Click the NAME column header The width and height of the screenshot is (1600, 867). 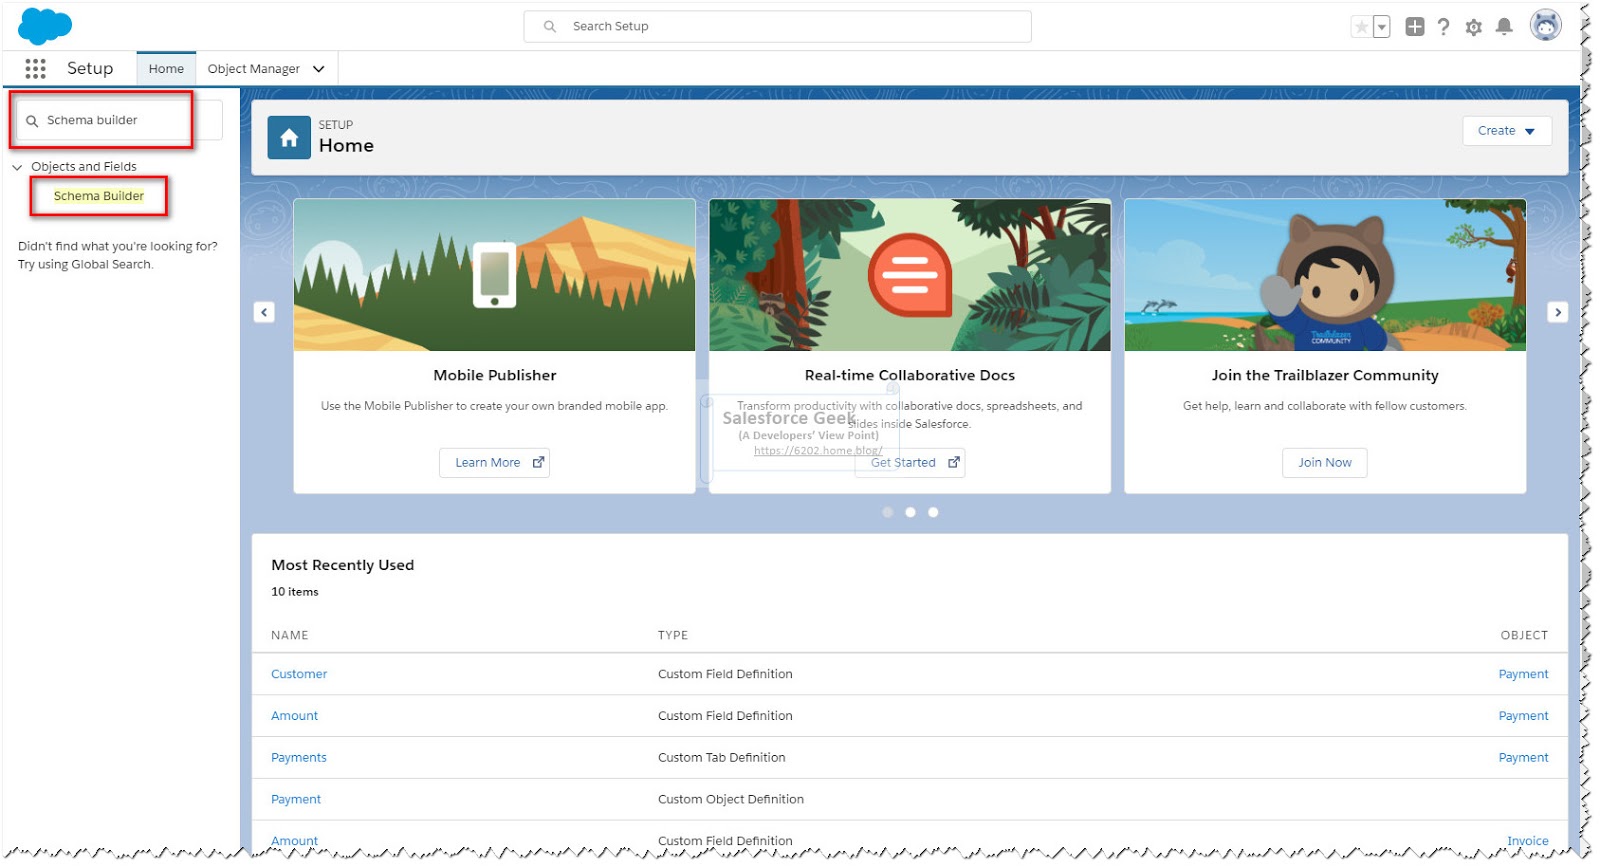[290, 635]
